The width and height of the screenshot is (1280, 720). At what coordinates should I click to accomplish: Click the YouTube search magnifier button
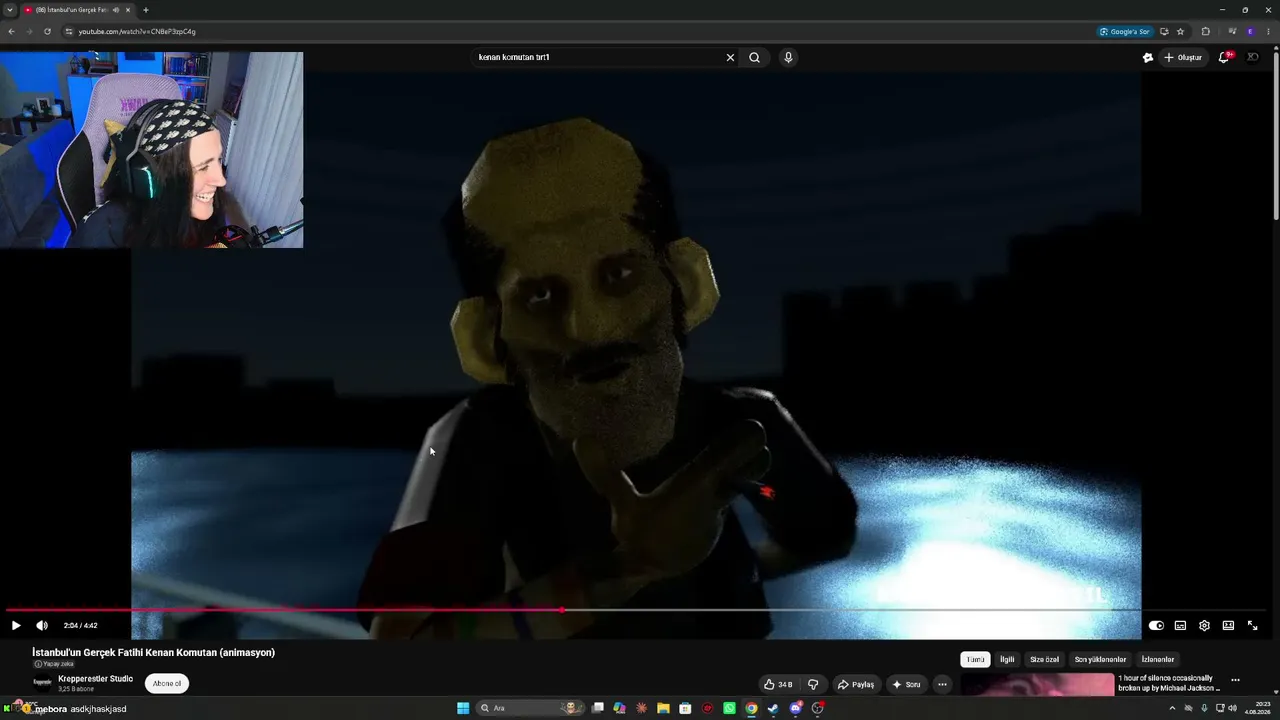(x=755, y=58)
